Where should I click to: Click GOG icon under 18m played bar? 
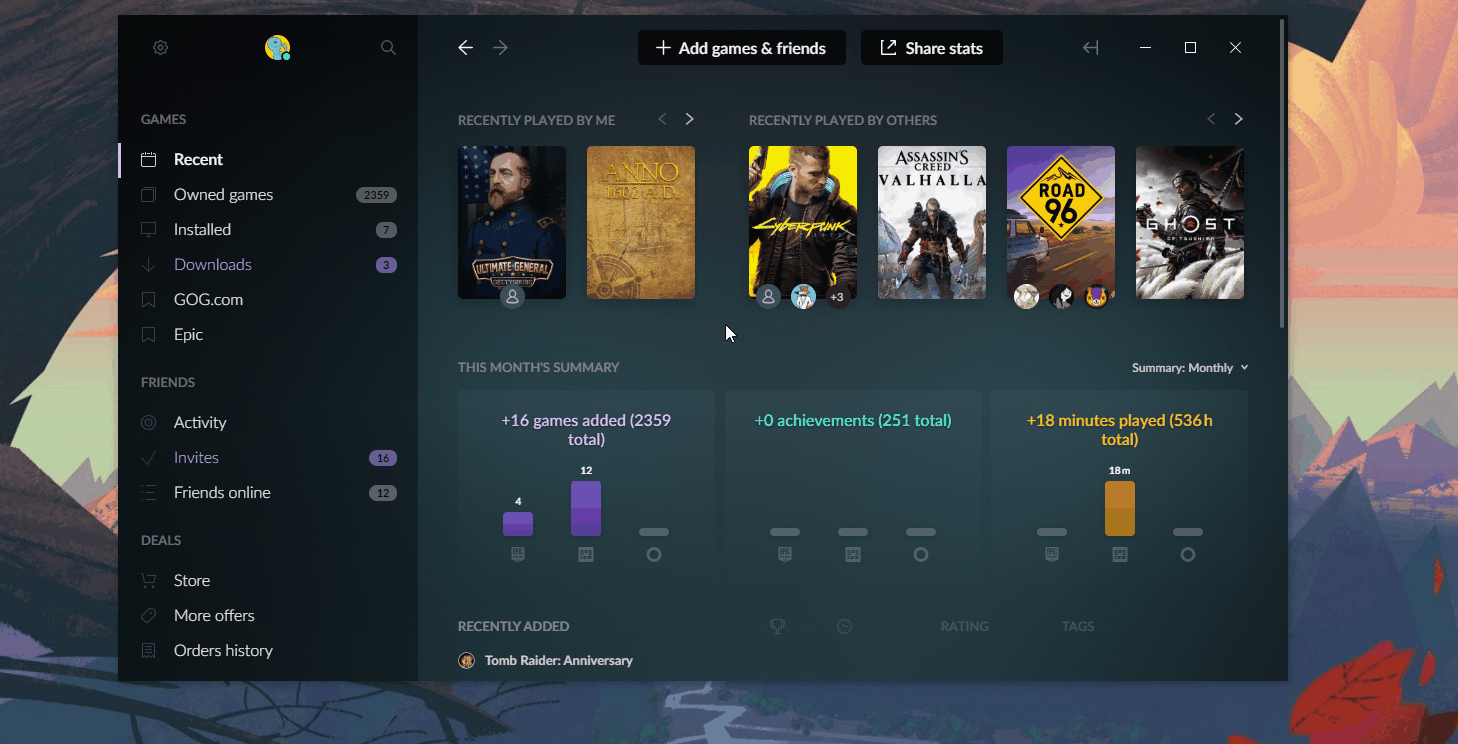point(1120,554)
